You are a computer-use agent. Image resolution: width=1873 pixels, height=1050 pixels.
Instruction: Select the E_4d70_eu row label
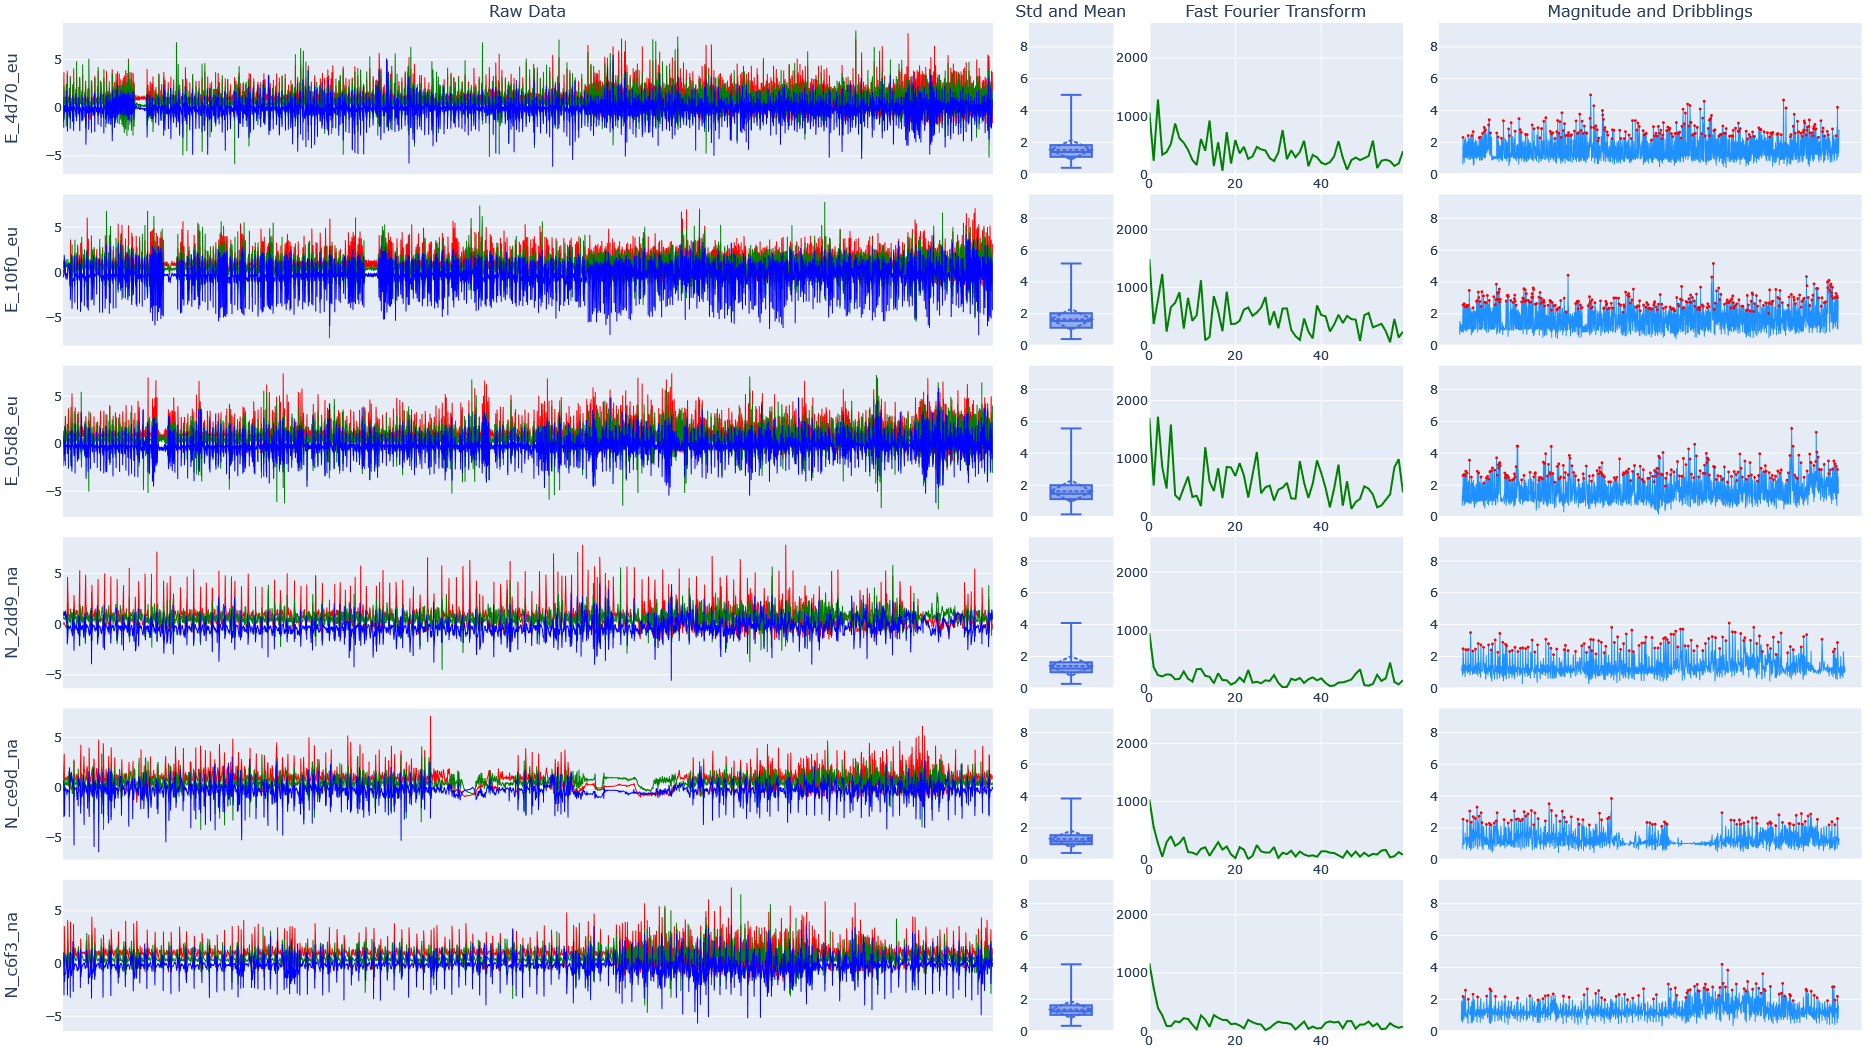click(12, 99)
